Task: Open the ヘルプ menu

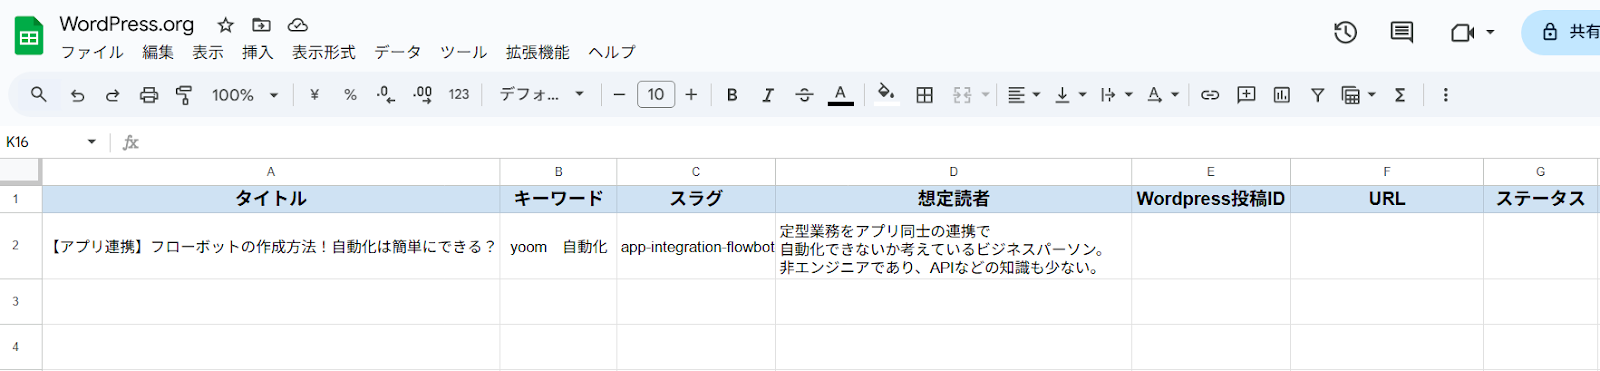Action: pyautogui.click(x=612, y=52)
